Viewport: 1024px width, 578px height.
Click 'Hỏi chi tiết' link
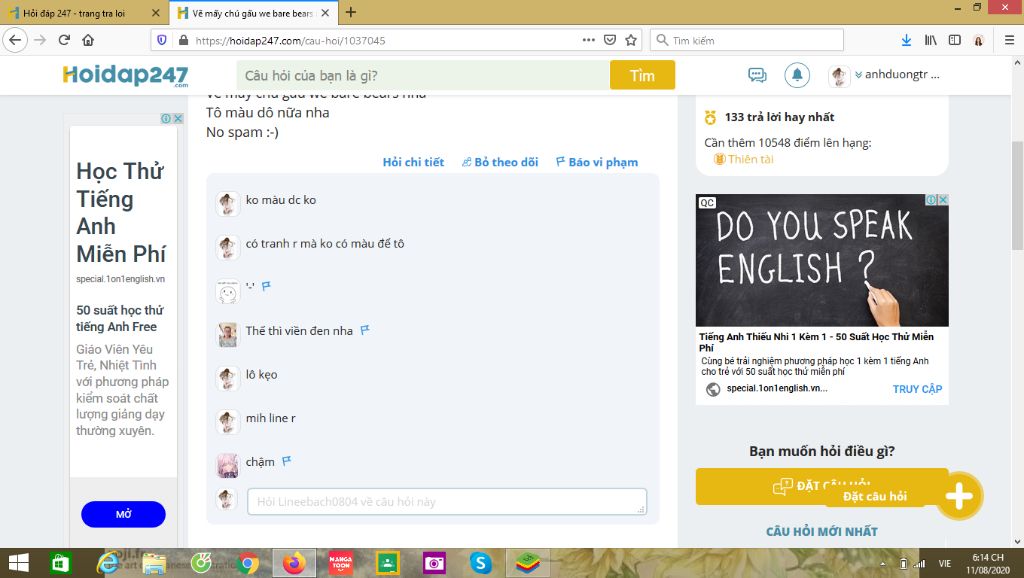coord(413,162)
